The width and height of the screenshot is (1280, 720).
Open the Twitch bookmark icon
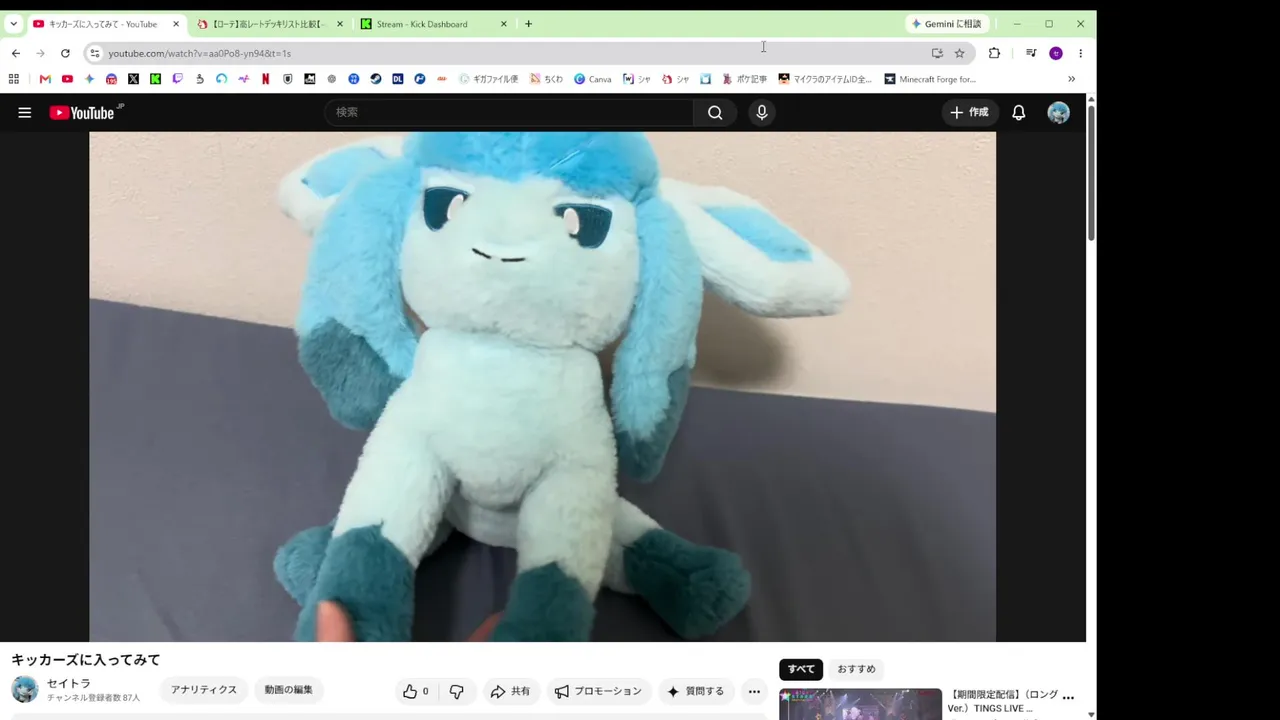coord(177,79)
